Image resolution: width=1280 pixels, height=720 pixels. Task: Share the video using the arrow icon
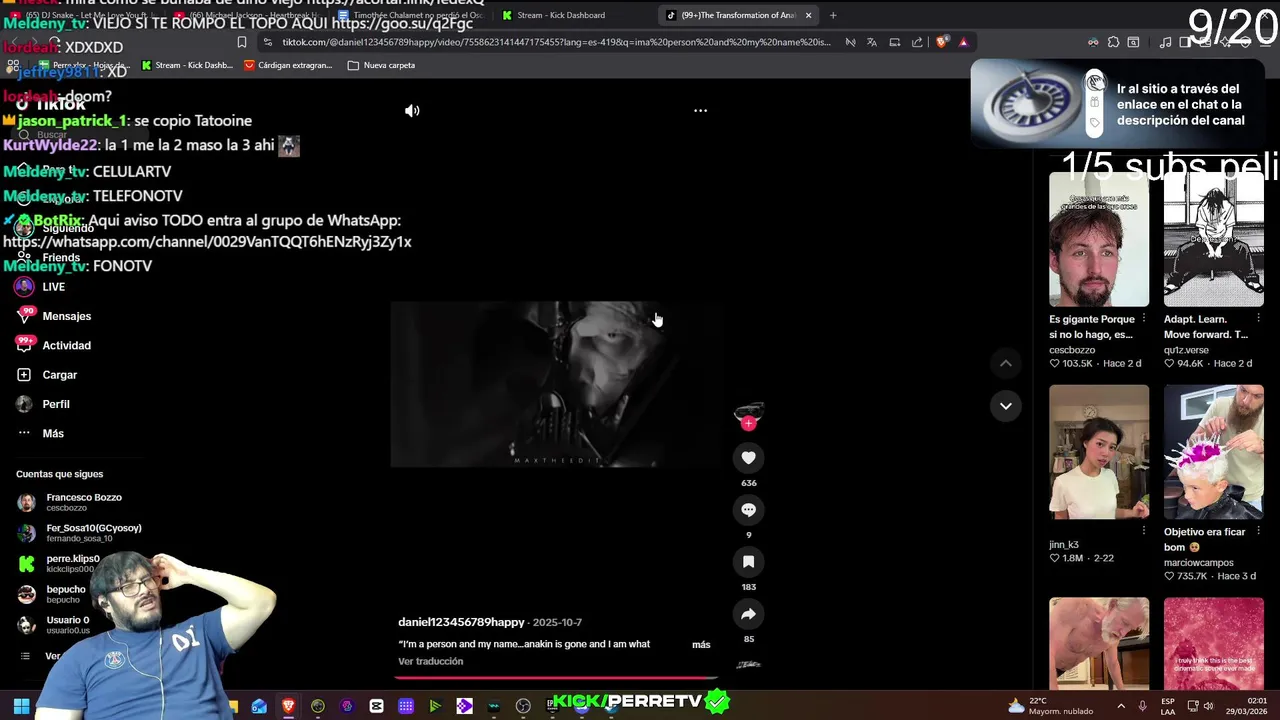(x=748, y=614)
